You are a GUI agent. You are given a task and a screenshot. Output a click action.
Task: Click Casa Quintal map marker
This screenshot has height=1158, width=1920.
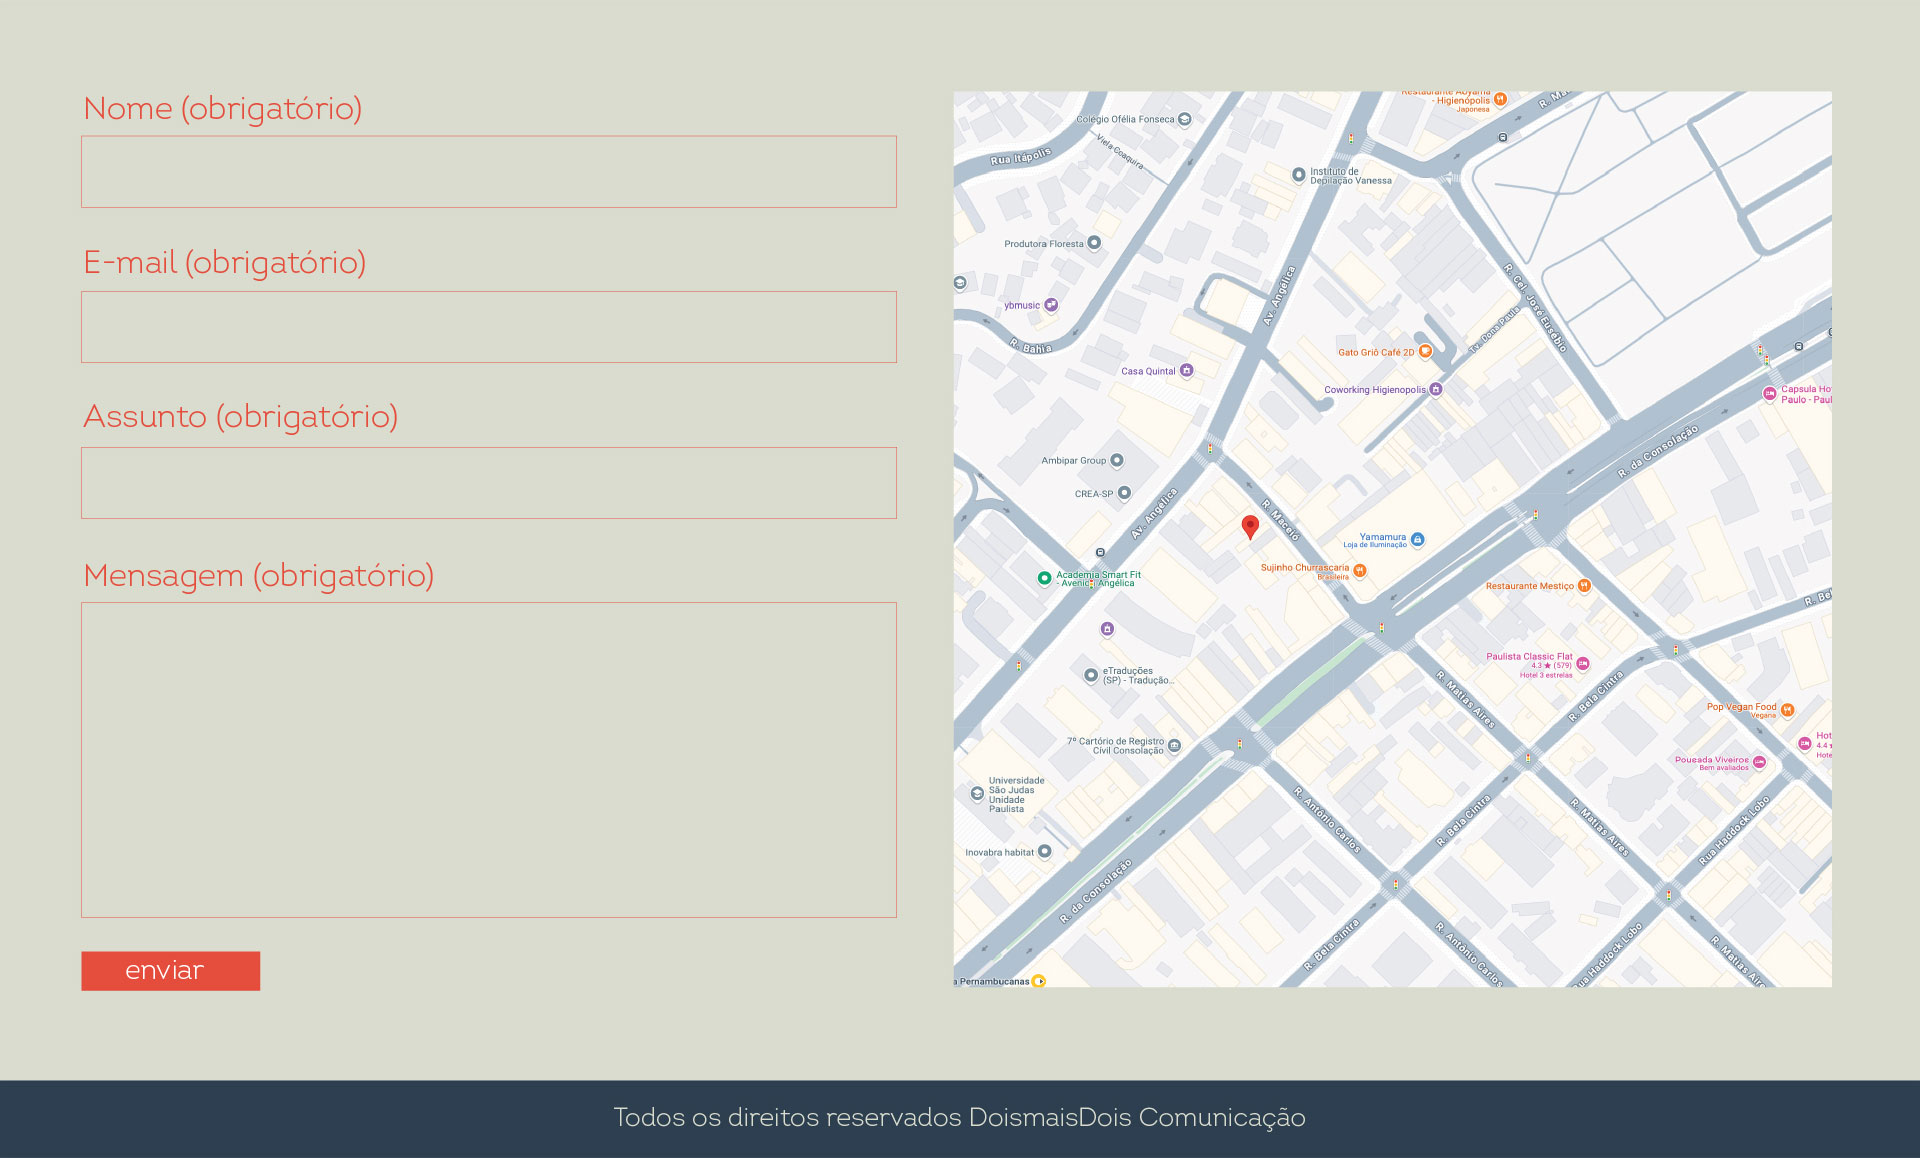[1187, 370]
